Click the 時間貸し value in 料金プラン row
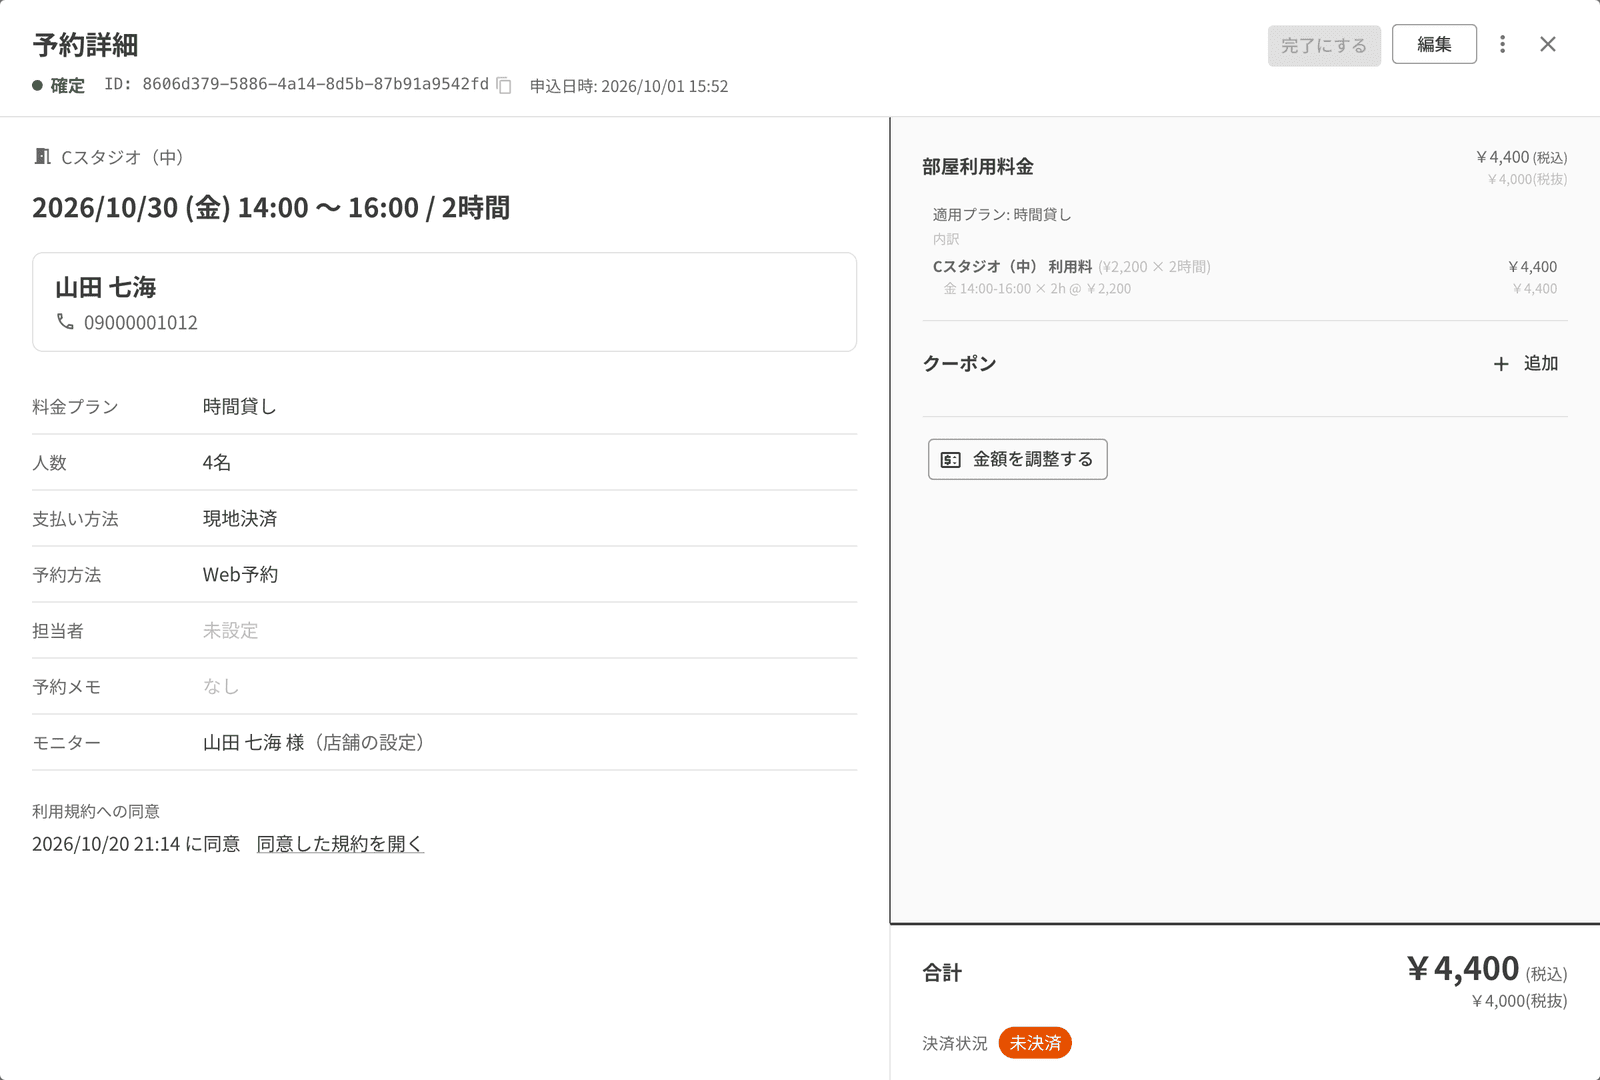The width and height of the screenshot is (1600, 1080). pyautogui.click(x=240, y=406)
